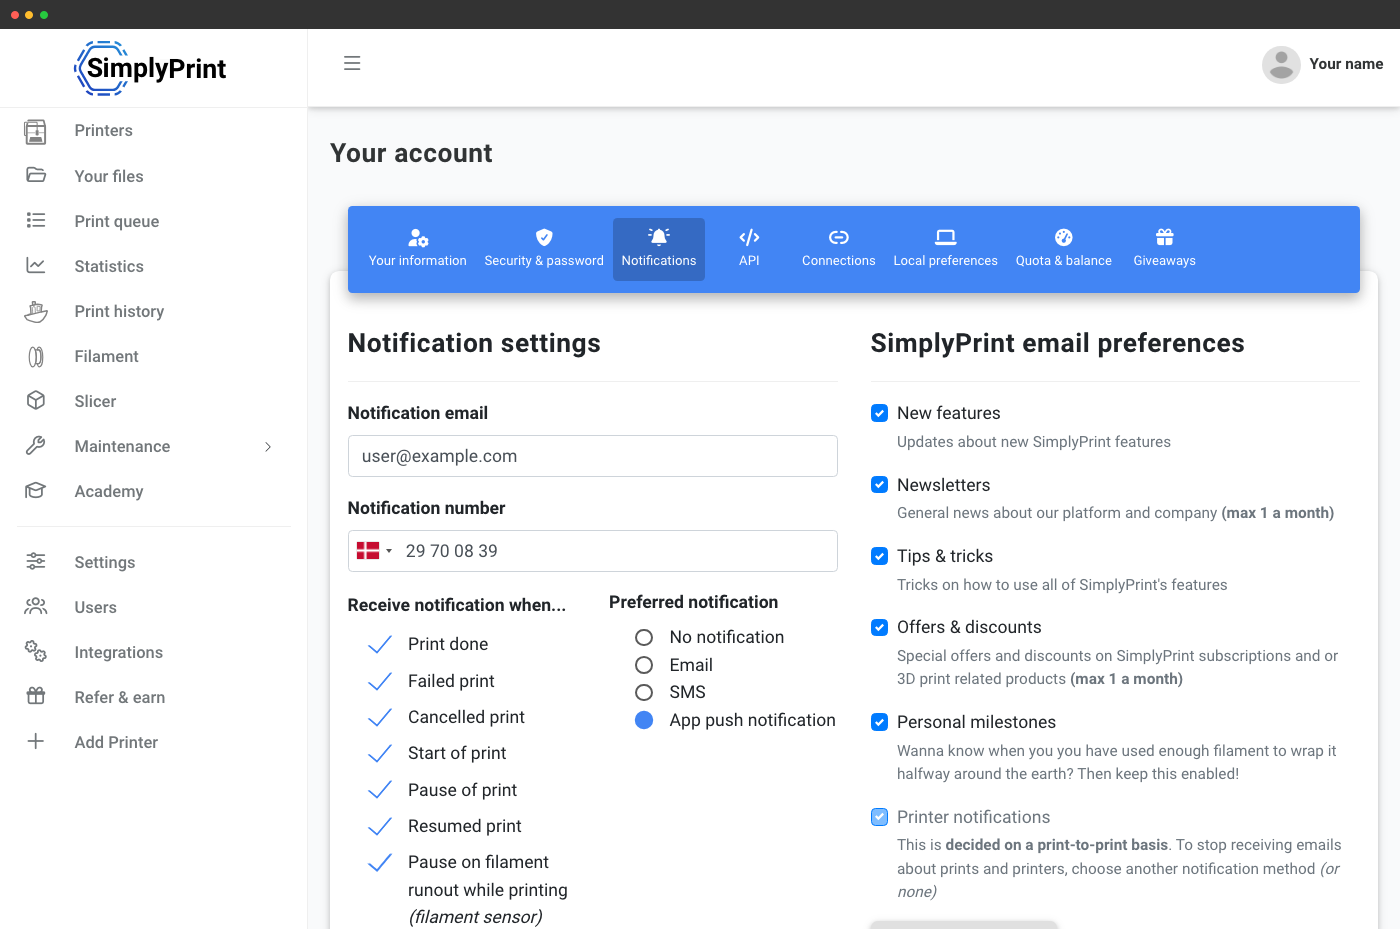Toggle the hamburger menu icon
This screenshot has width=1400, height=929.
click(x=352, y=63)
